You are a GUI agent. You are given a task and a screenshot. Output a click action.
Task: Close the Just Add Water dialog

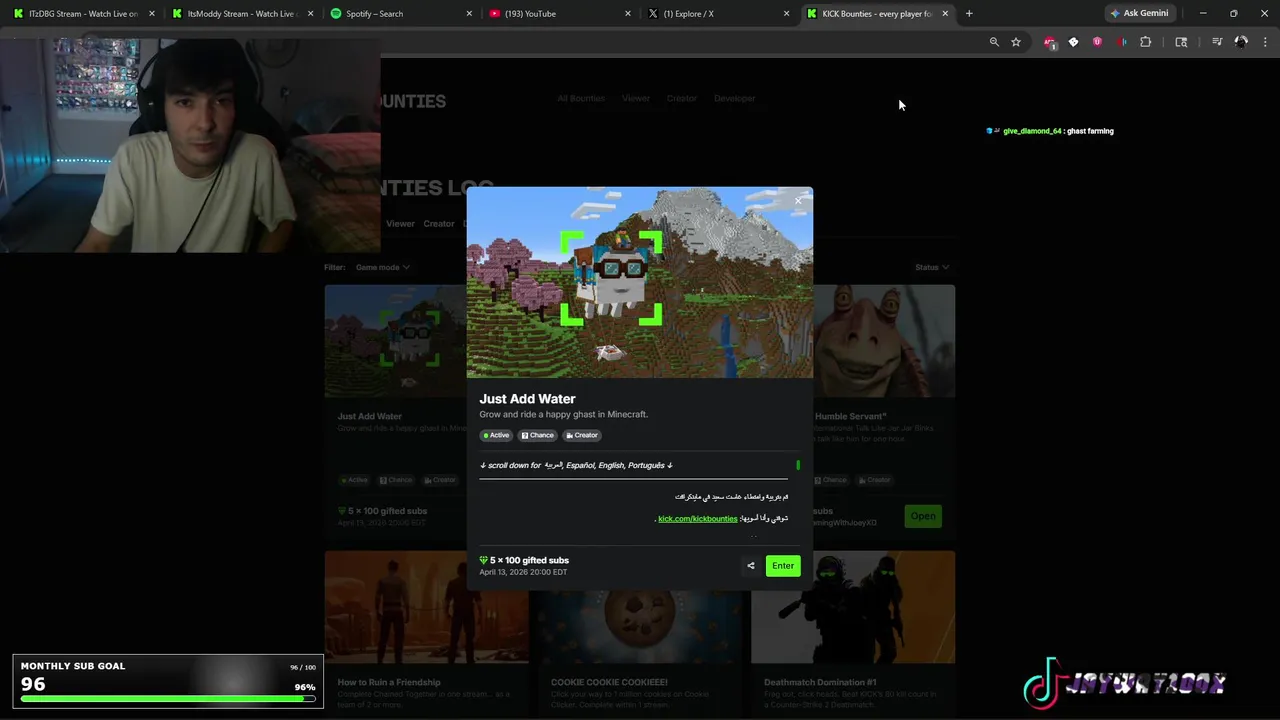(x=798, y=201)
